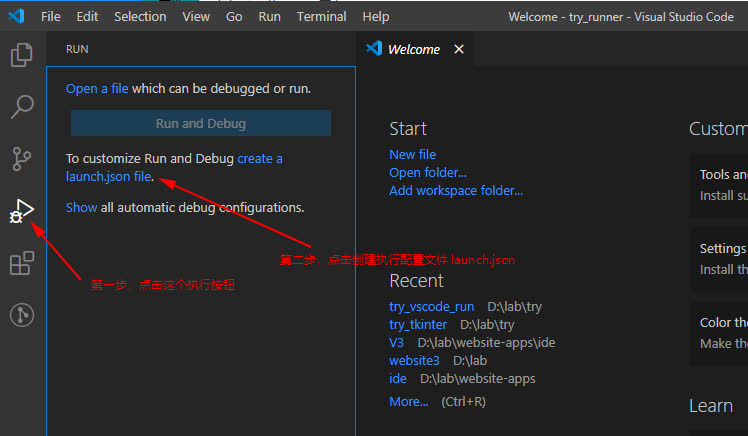Image resolution: width=748 pixels, height=436 pixels.
Task: Open the Help menu
Action: (376, 17)
